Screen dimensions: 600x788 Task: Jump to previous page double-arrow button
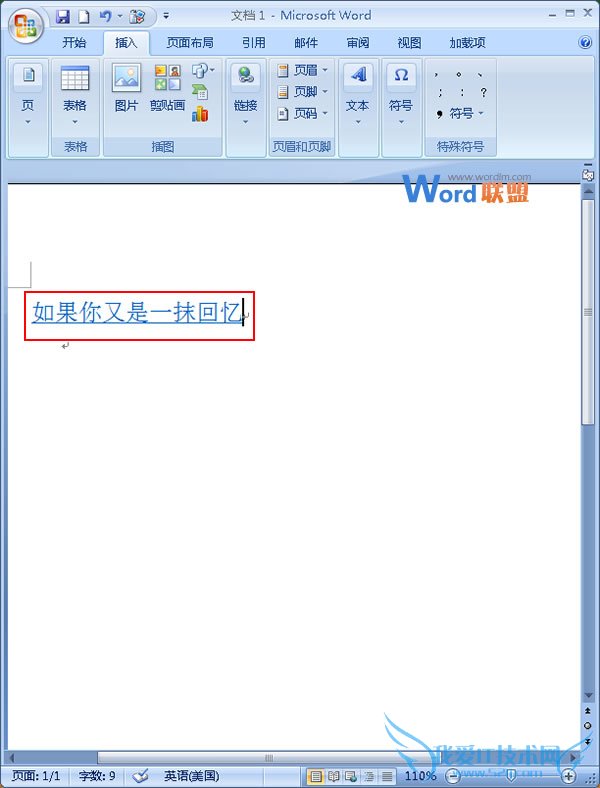(x=587, y=711)
